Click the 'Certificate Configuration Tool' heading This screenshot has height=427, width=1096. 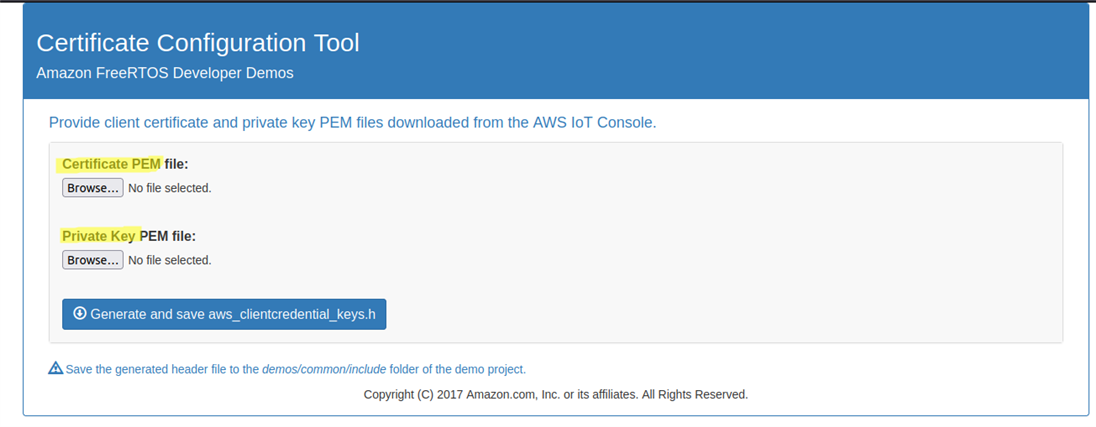pyautogui.click(x=197, y=43)
